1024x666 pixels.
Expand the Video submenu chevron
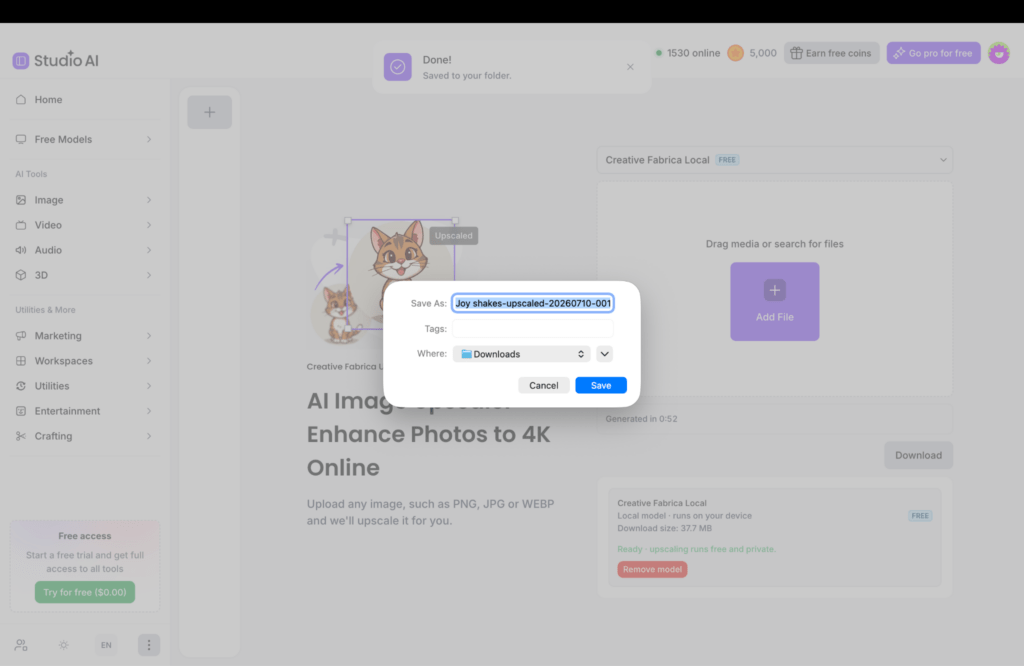pyautogui.click(x=149, y=225)
